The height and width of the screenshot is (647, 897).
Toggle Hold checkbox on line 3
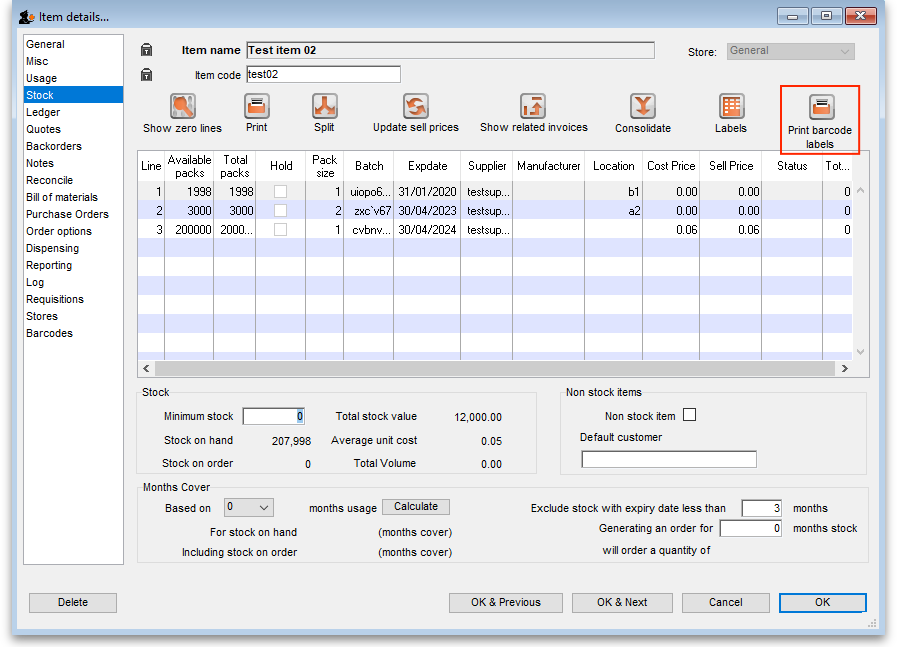coord(281,229)
